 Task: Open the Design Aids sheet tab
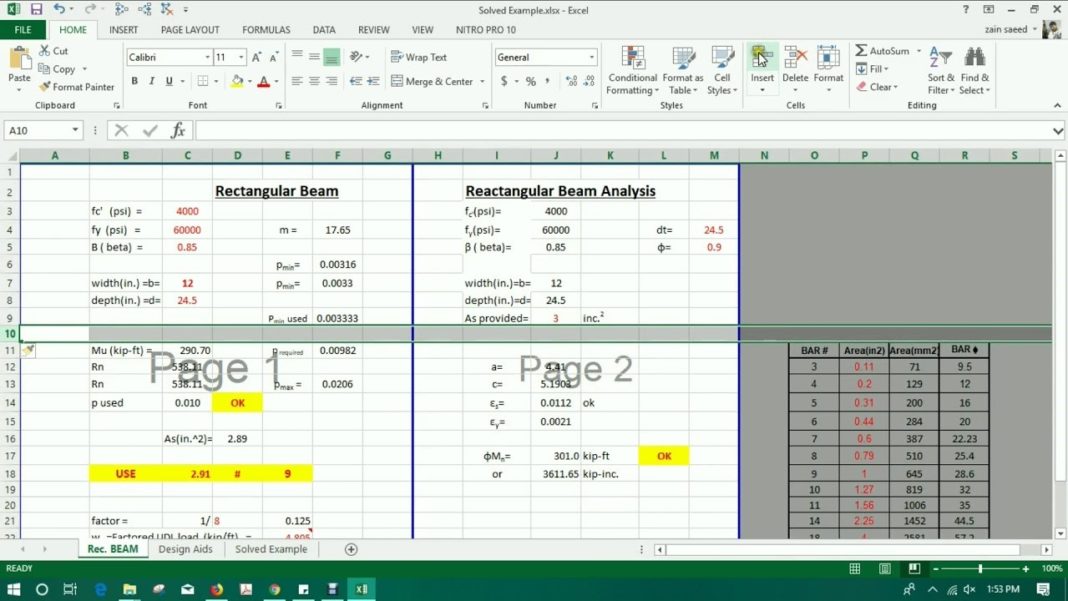coord(185,549)
